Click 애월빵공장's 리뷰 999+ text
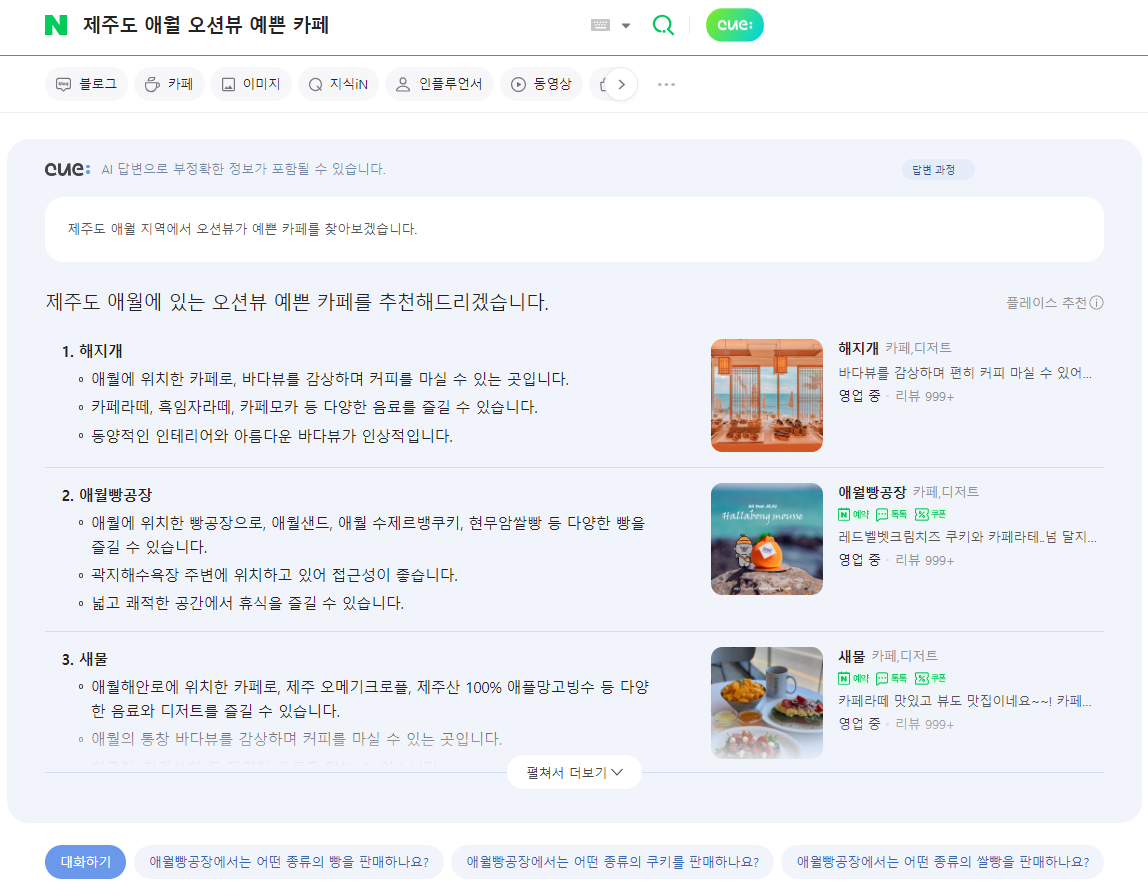 tap(925, 560)
